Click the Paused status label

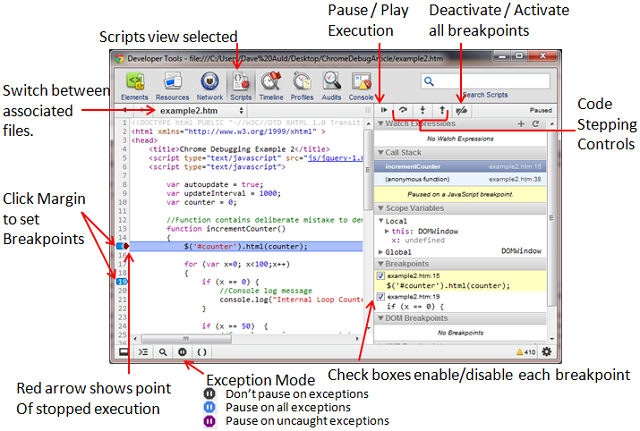[541, 110]
